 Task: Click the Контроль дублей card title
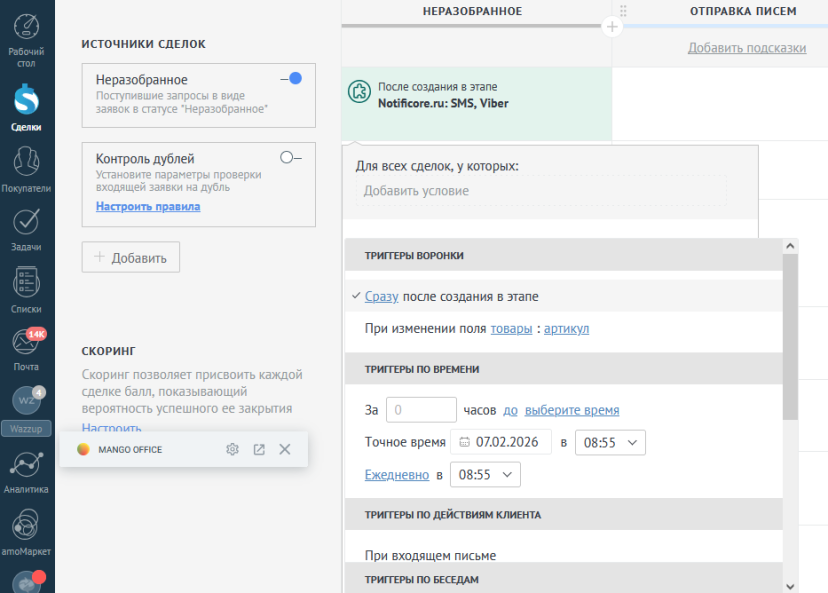[x=145, y=158]
